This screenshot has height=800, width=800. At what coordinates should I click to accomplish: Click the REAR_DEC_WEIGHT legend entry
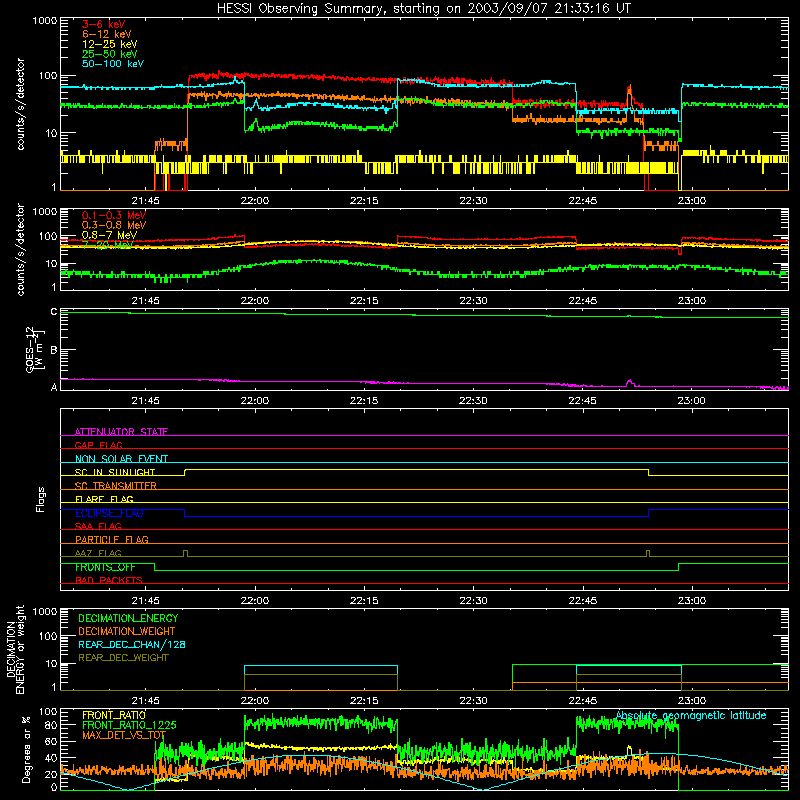(x=123, y=658)
